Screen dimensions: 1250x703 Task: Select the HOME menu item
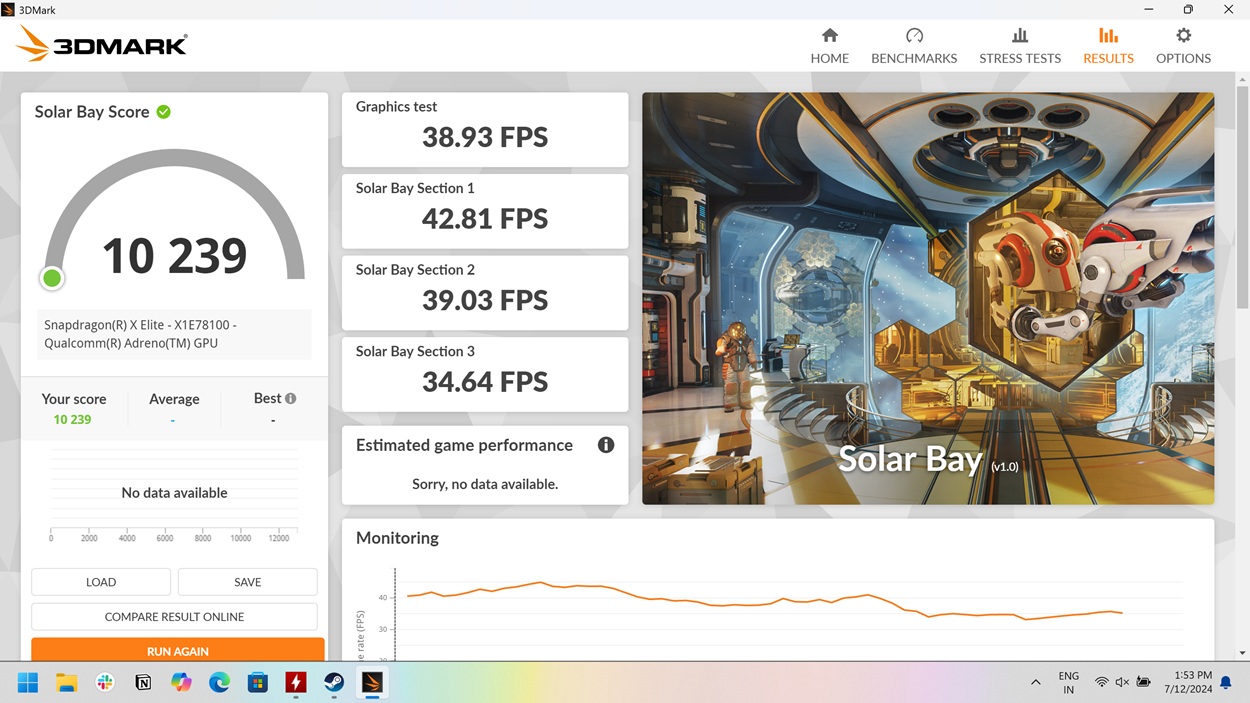pyautogui.click(x=829, y=58)
